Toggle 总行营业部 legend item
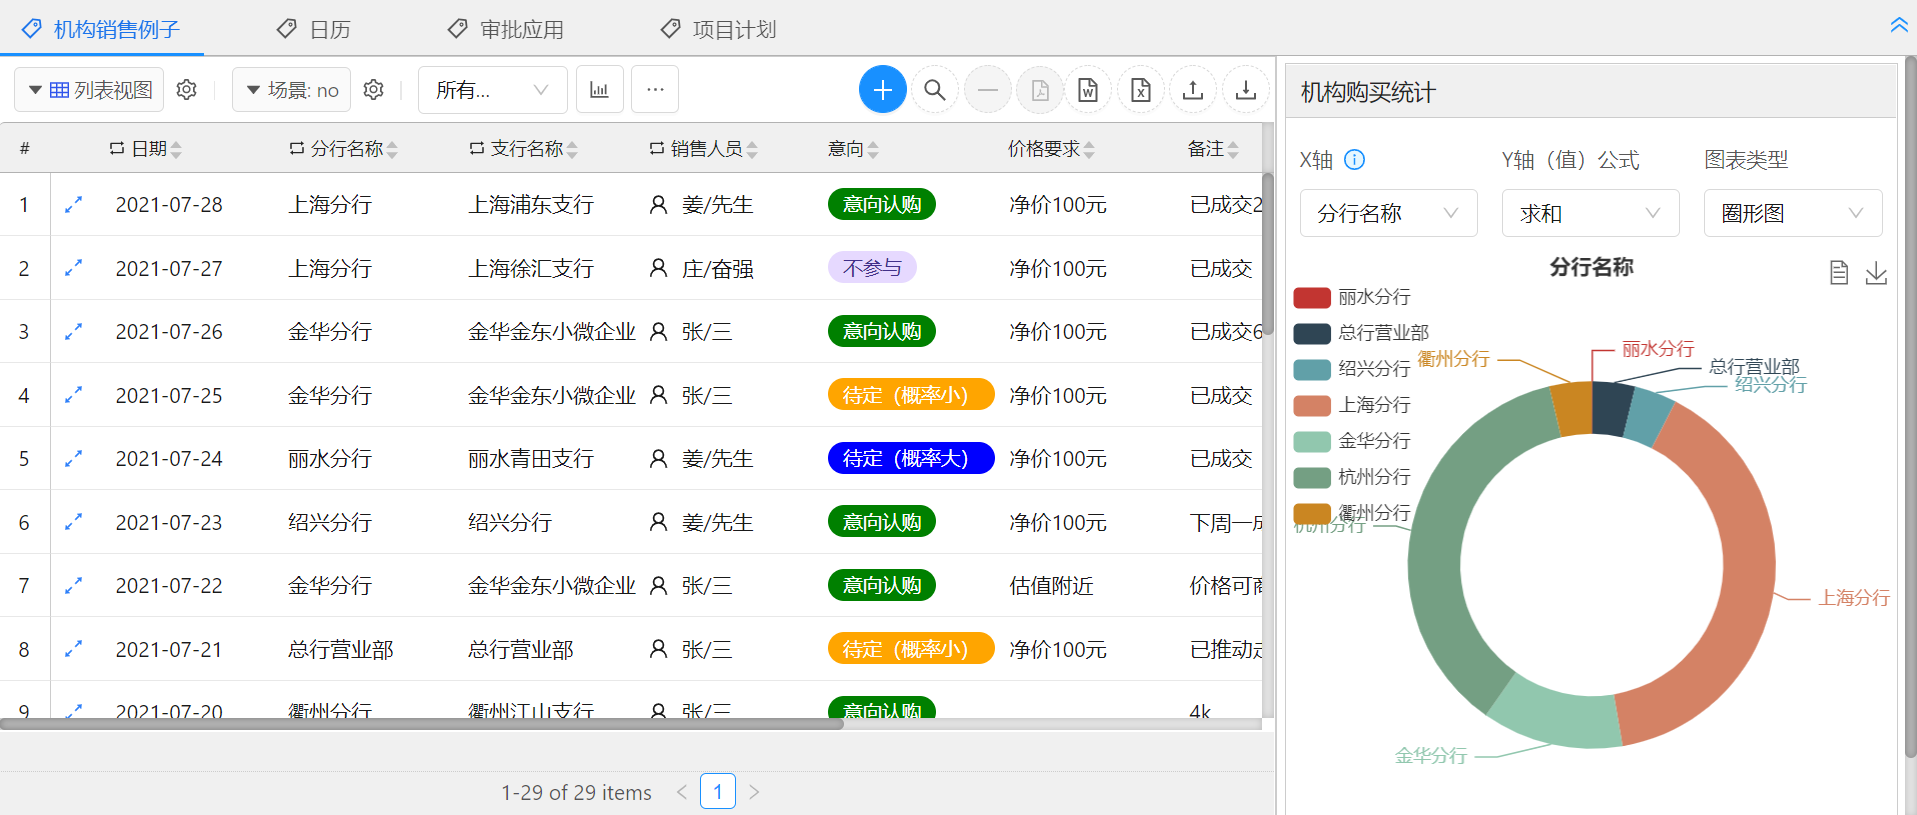 coord(1361,333)
